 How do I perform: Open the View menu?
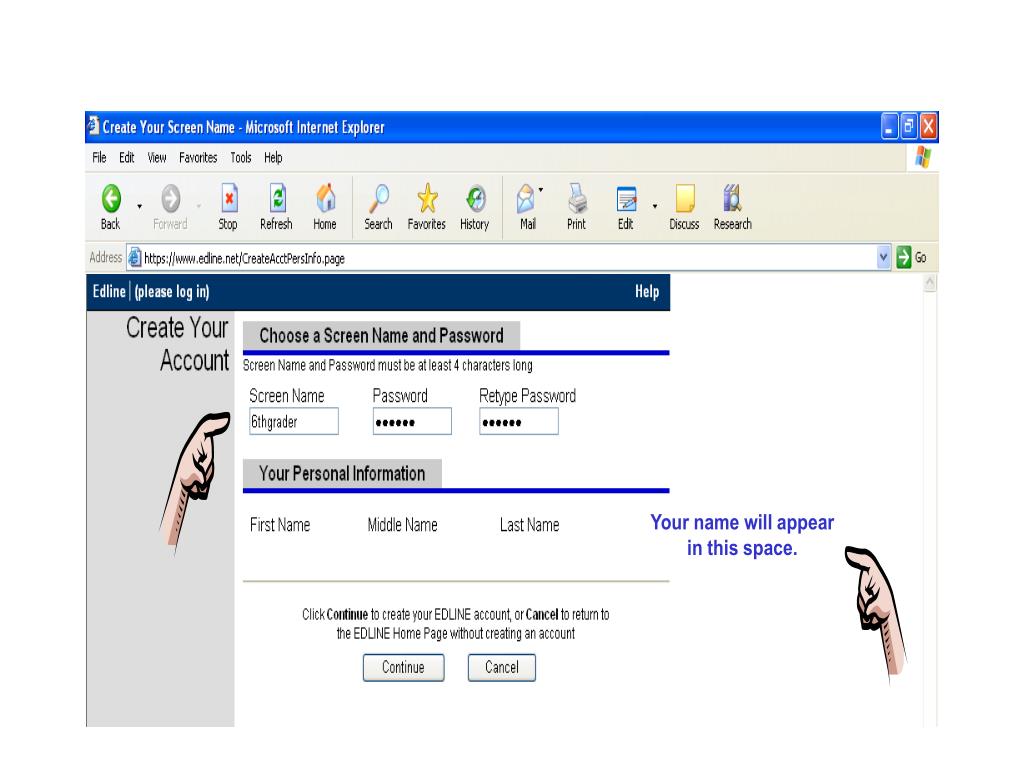point(157,157)
